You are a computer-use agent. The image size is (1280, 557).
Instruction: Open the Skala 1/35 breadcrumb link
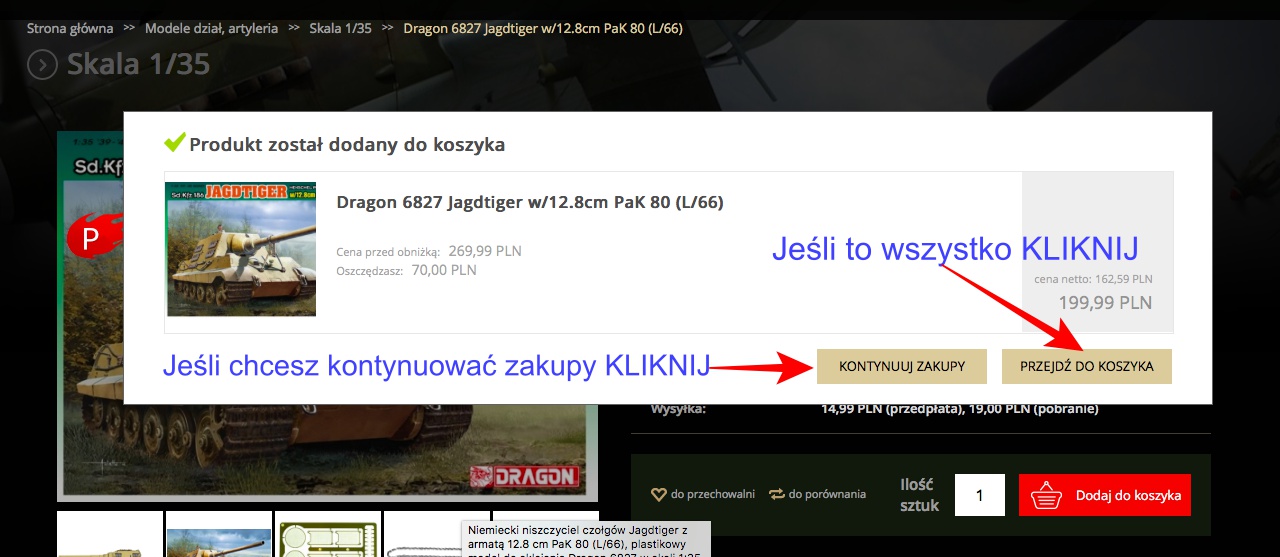click(340, 28)
